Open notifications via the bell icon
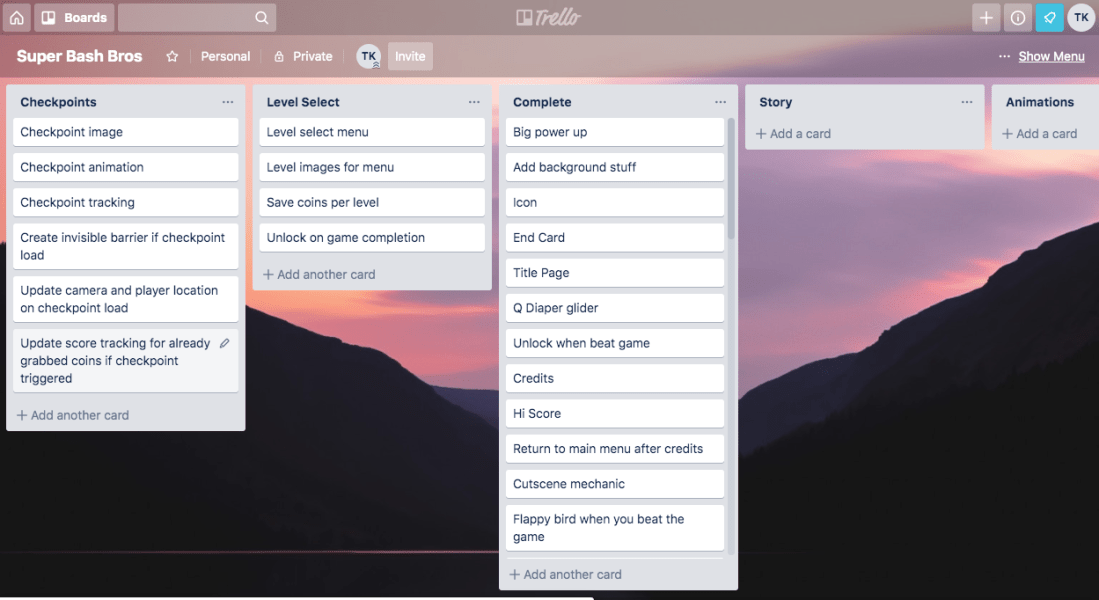 (x=1049, y=17)
